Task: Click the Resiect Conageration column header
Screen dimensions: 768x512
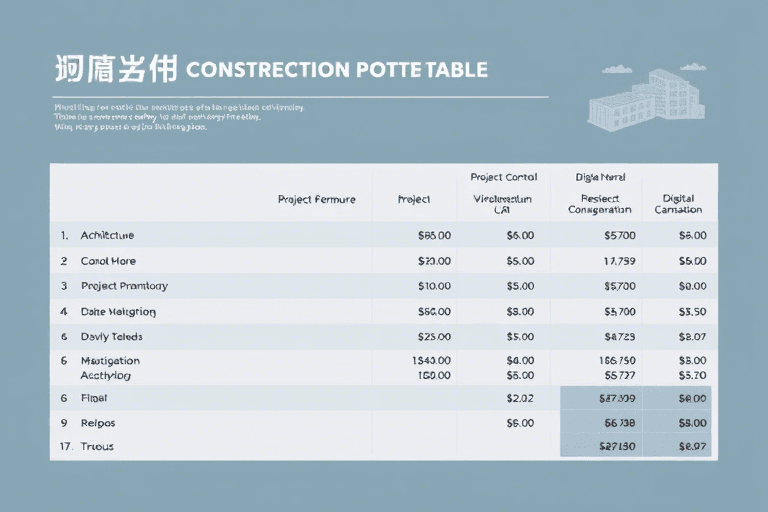Action: click(x=600, y=204)
